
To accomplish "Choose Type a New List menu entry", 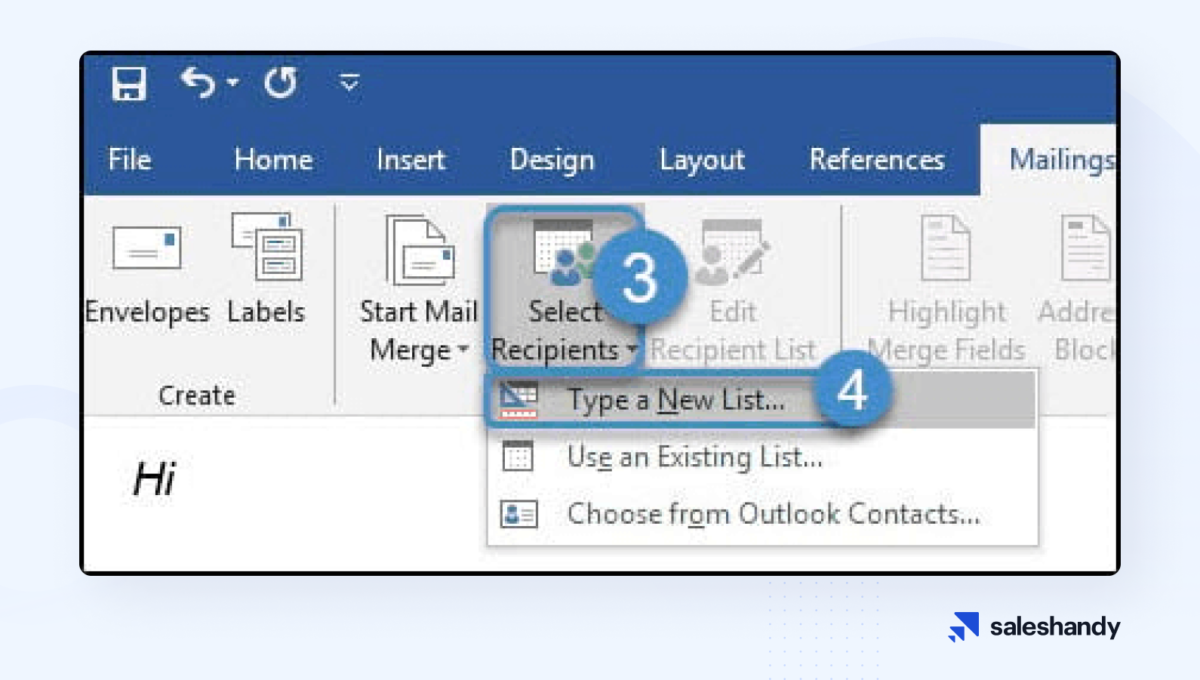I will tap(762, 400).
